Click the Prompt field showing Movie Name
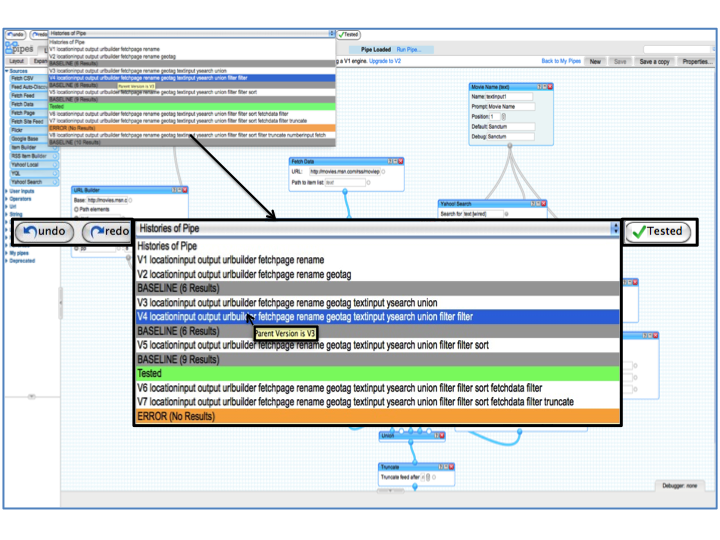This screenshot has width=720, height=540. (x=511, y=107)
